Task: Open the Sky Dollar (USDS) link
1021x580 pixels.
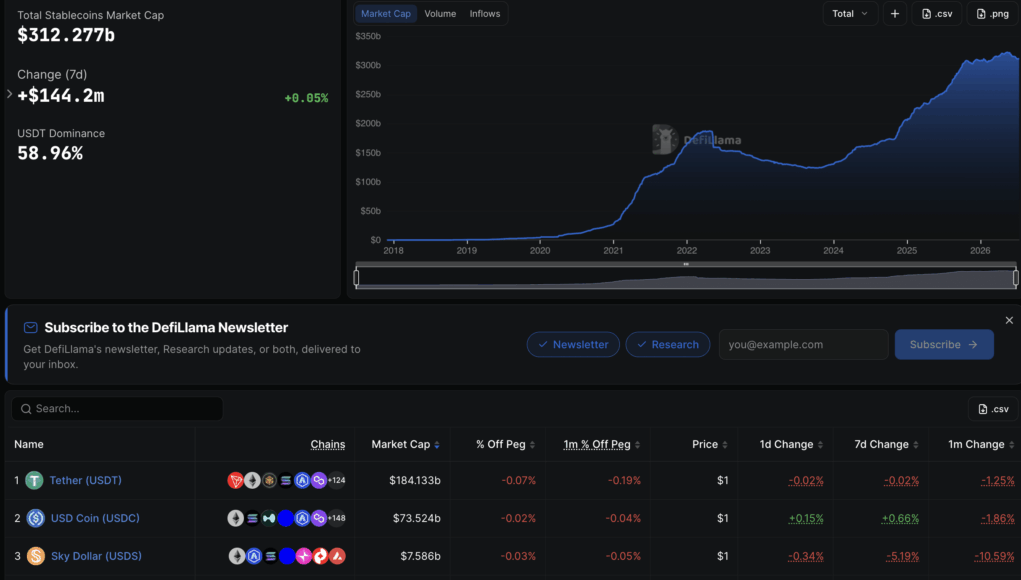Action: pos(96,556)
